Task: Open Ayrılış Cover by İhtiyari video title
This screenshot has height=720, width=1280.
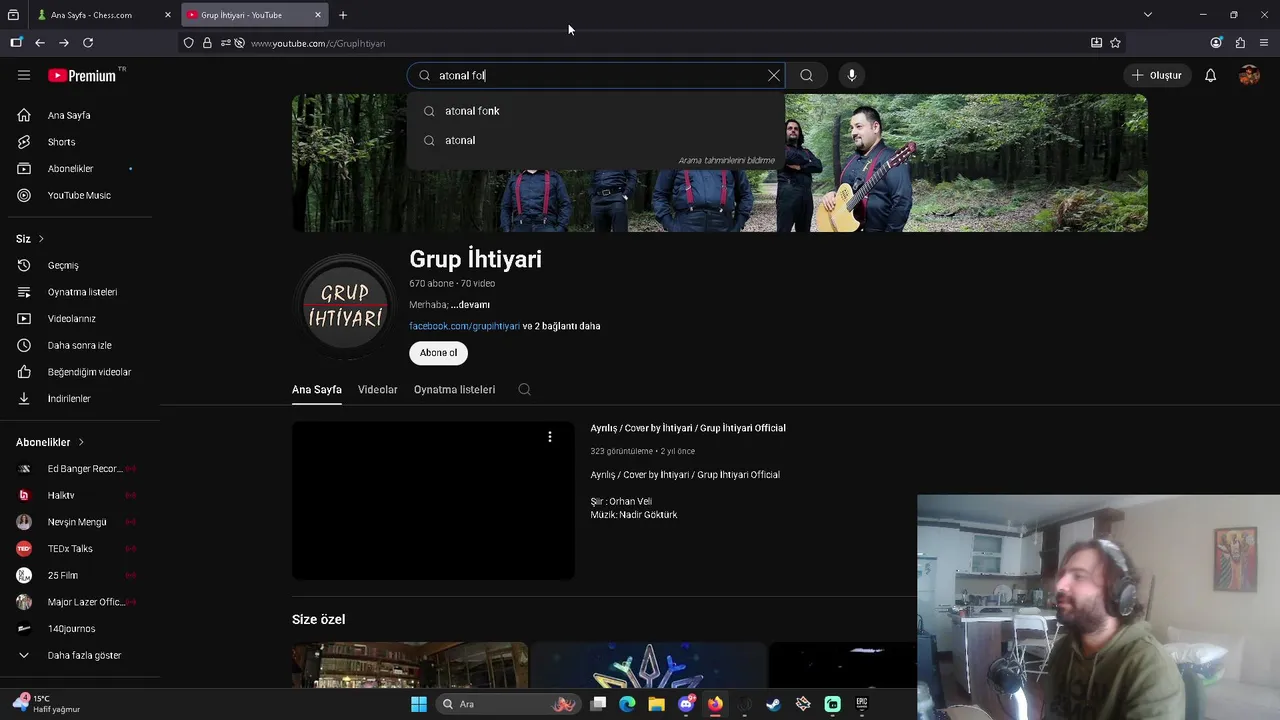Action: tap(688, 428)
